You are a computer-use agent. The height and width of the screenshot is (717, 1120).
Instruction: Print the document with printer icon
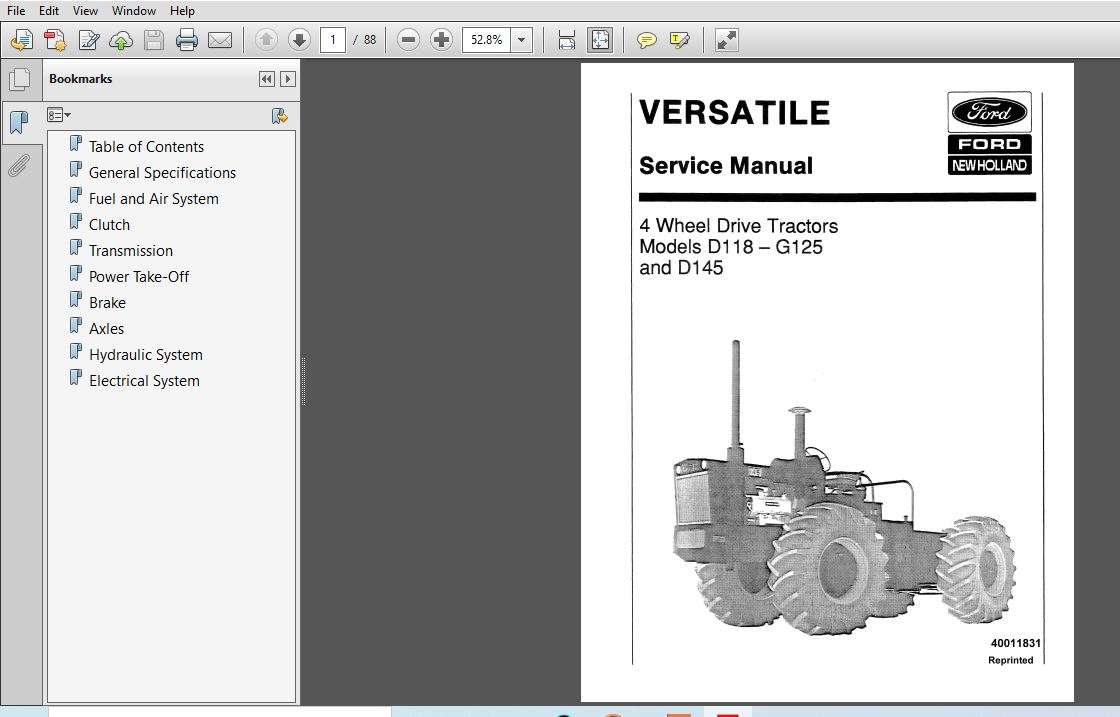click(186, 40)
